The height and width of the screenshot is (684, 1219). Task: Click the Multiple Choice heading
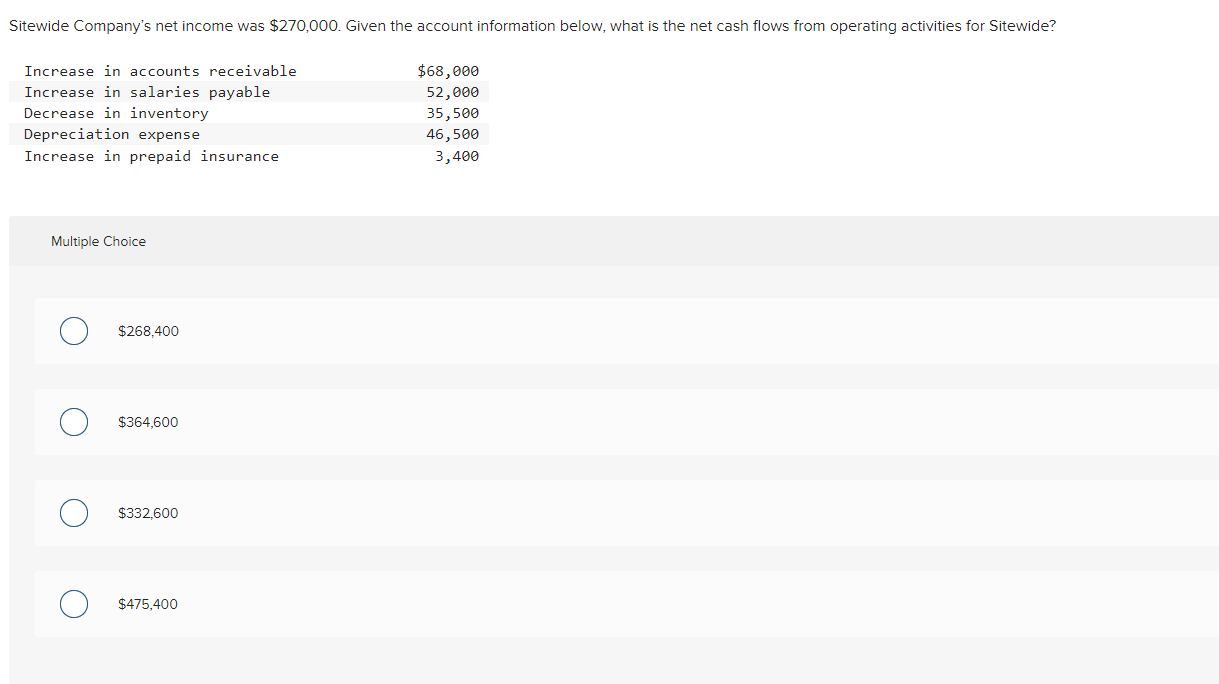tap(98, 241)
